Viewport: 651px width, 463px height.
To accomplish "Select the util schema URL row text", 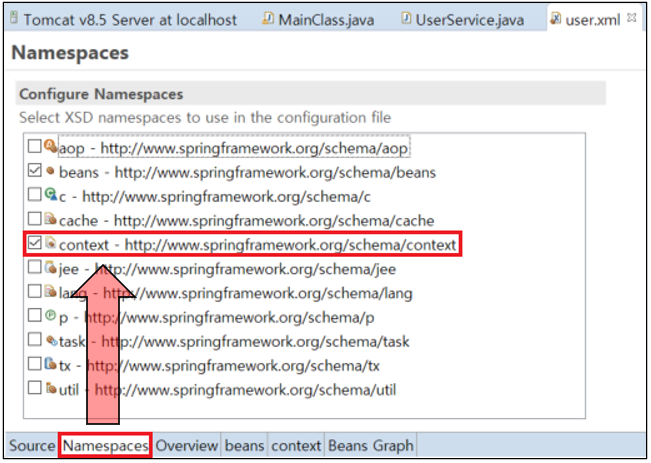I will (x=228, y=390).
